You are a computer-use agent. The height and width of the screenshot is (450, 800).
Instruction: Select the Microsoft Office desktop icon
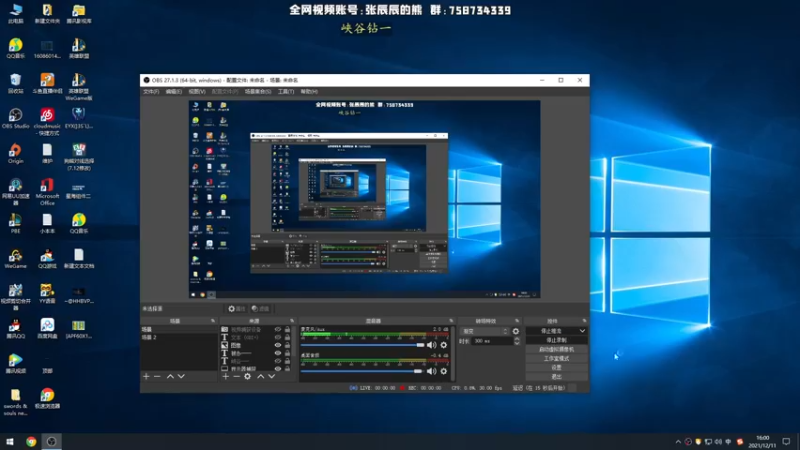click(47, 192)
